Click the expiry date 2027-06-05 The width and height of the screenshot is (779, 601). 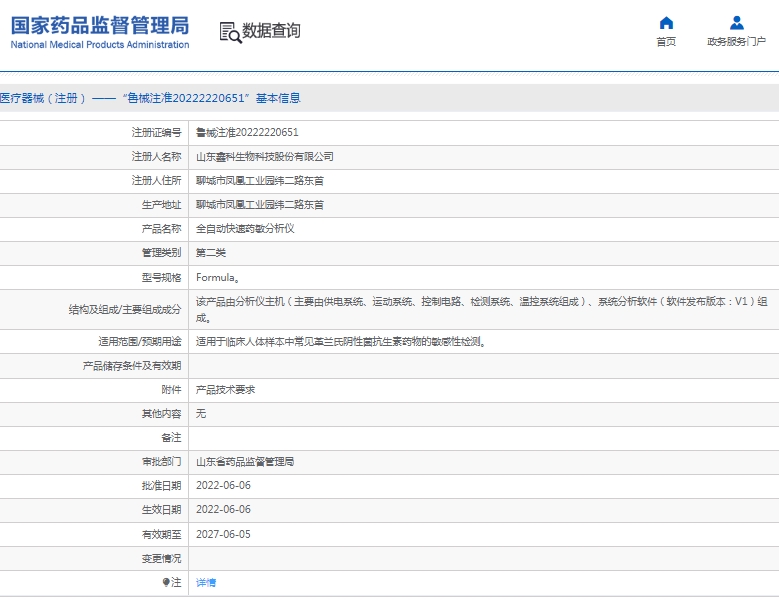pyautogui.click(x=223, y=534)
